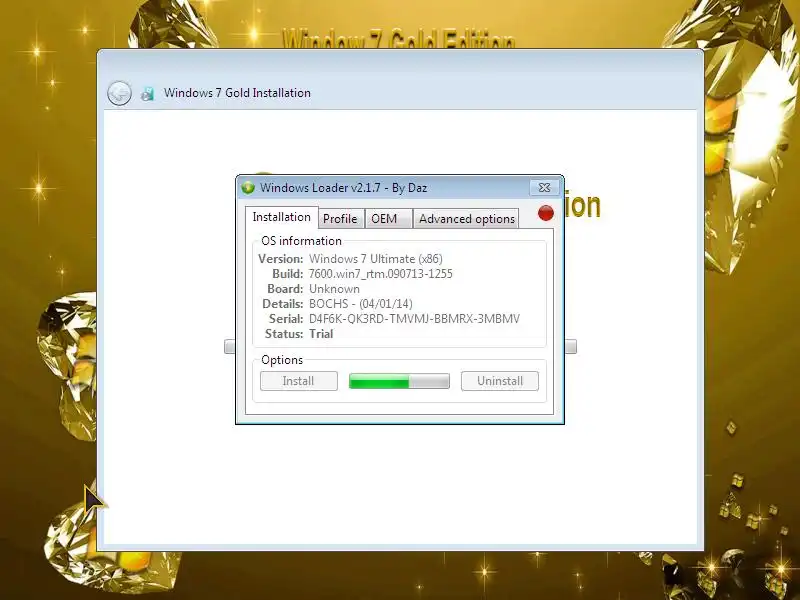Switch to Advanced options tab

click(466, 219)
